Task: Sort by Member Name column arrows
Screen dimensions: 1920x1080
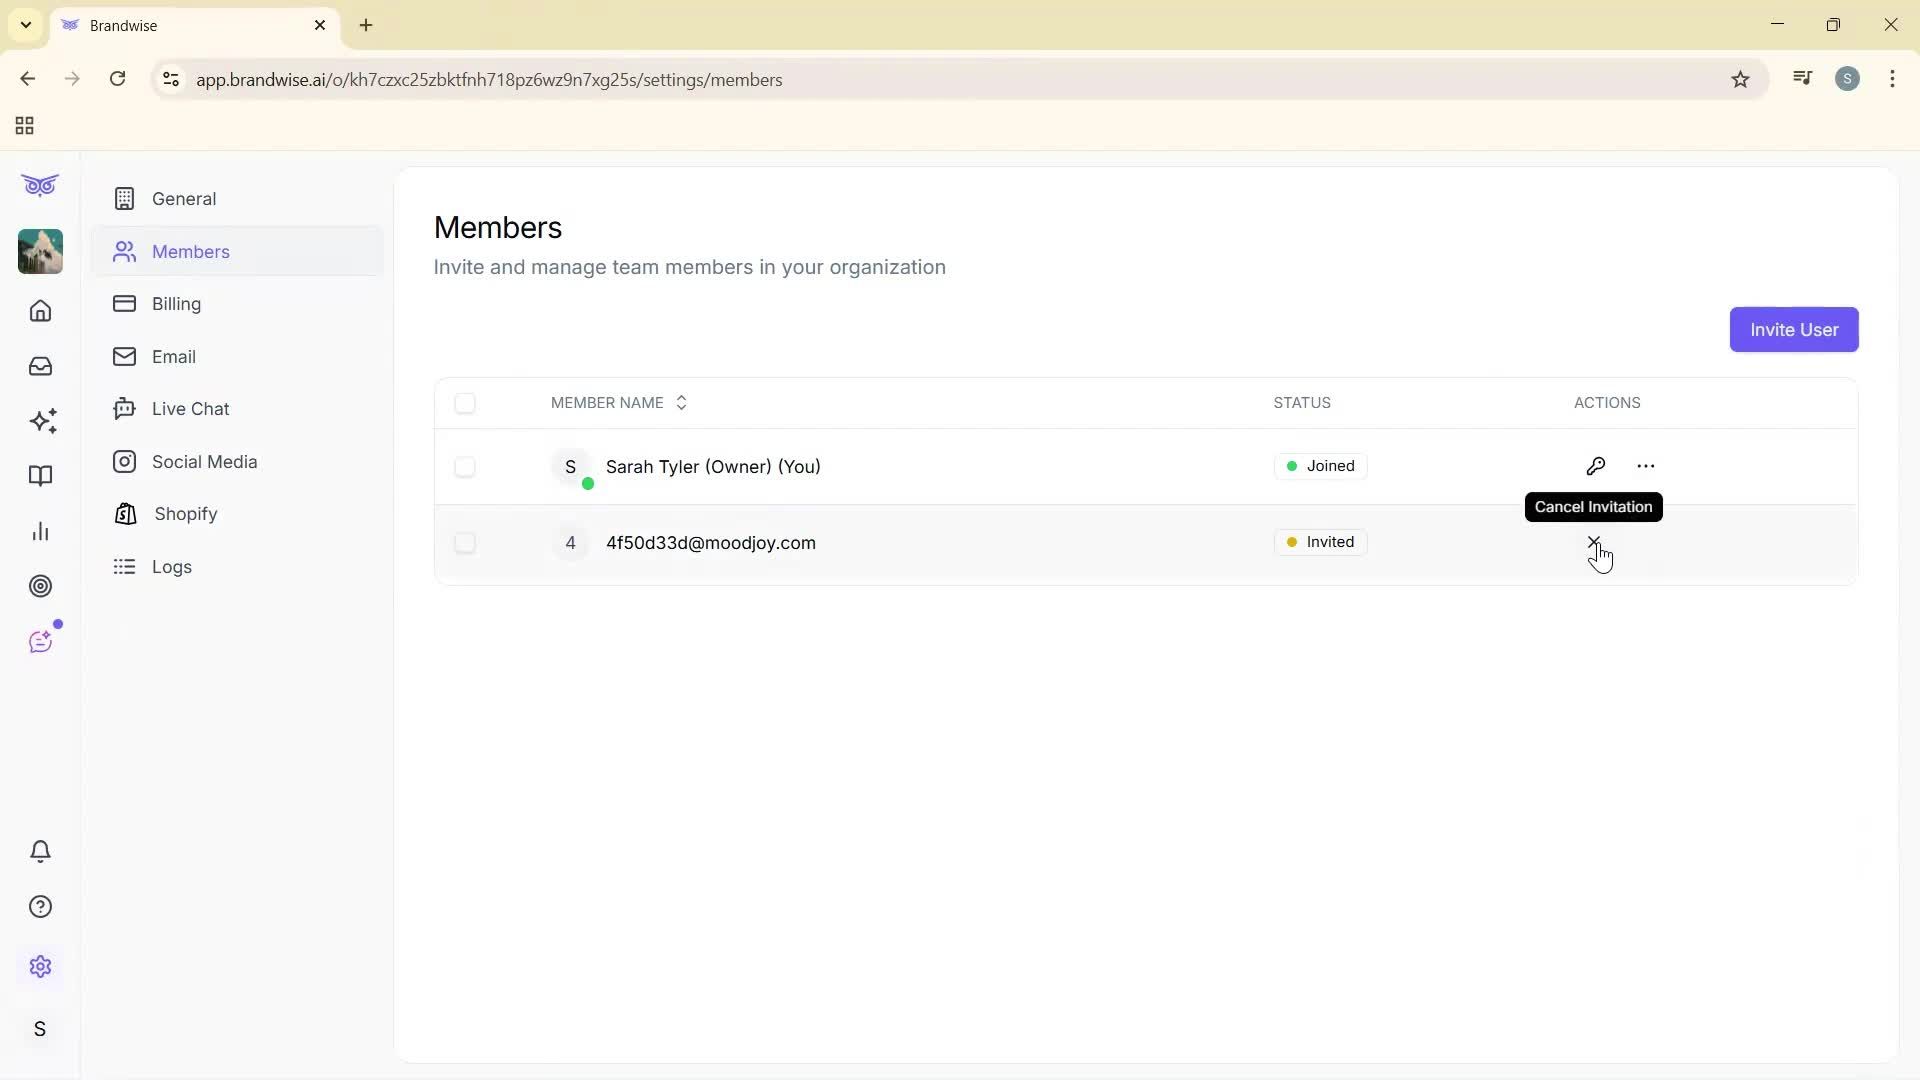Action: tap(681, 403)
